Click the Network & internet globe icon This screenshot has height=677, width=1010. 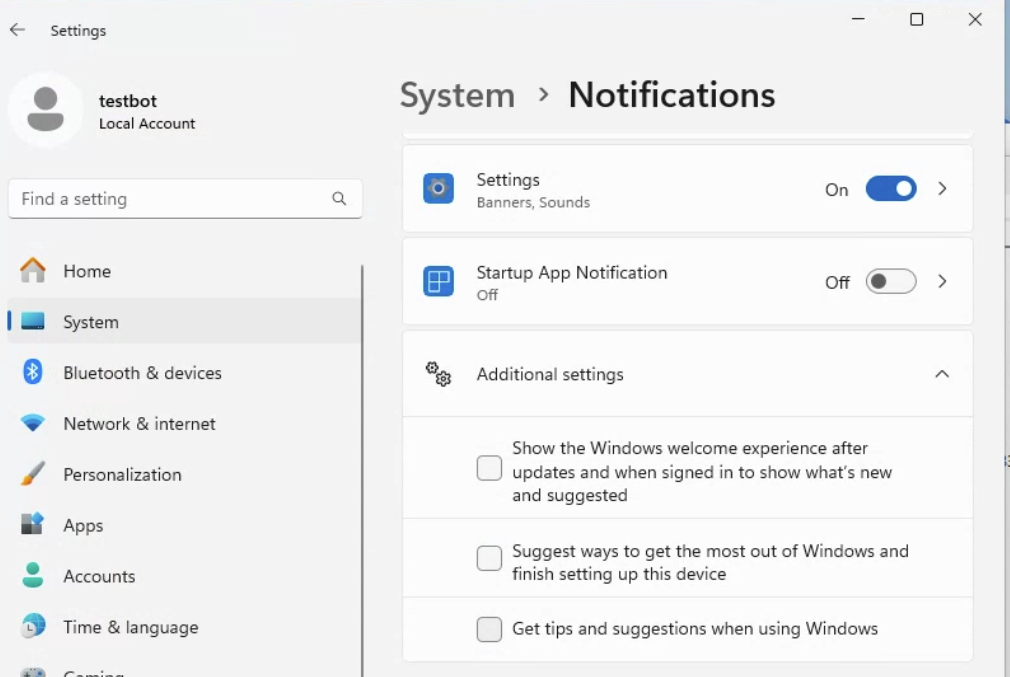[33, 423]
